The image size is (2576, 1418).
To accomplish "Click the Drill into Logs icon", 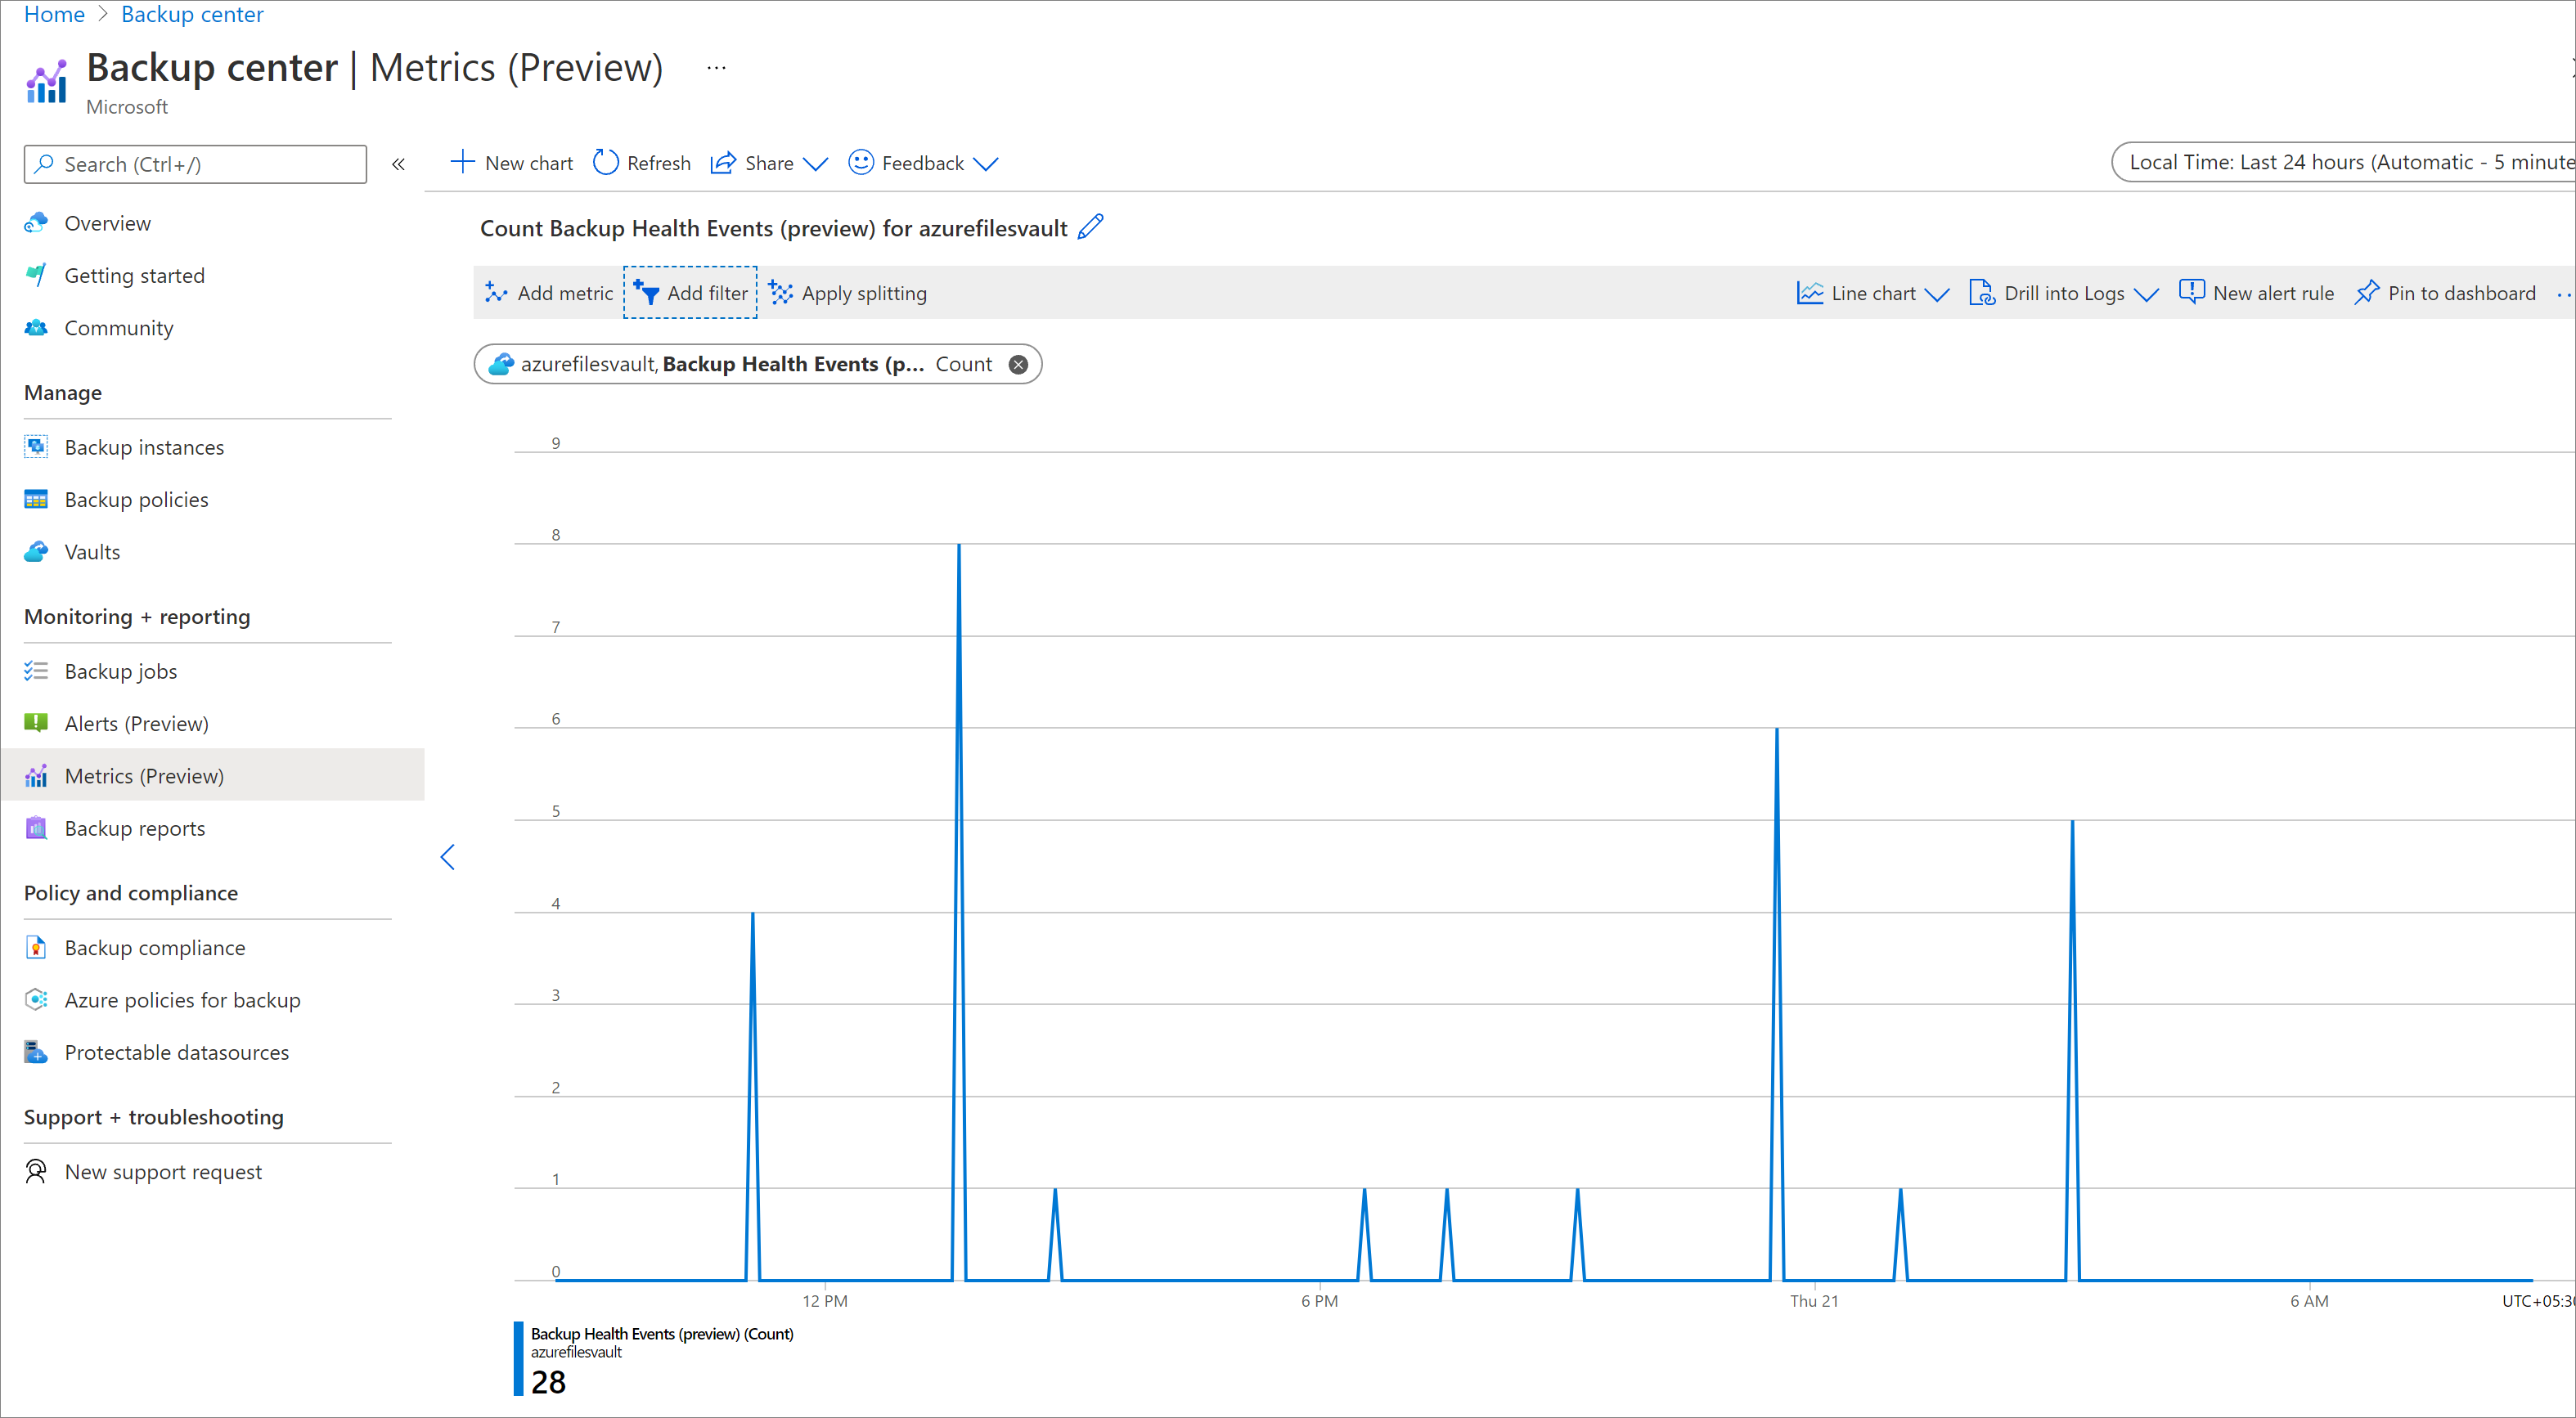I will click(1980, 292).
